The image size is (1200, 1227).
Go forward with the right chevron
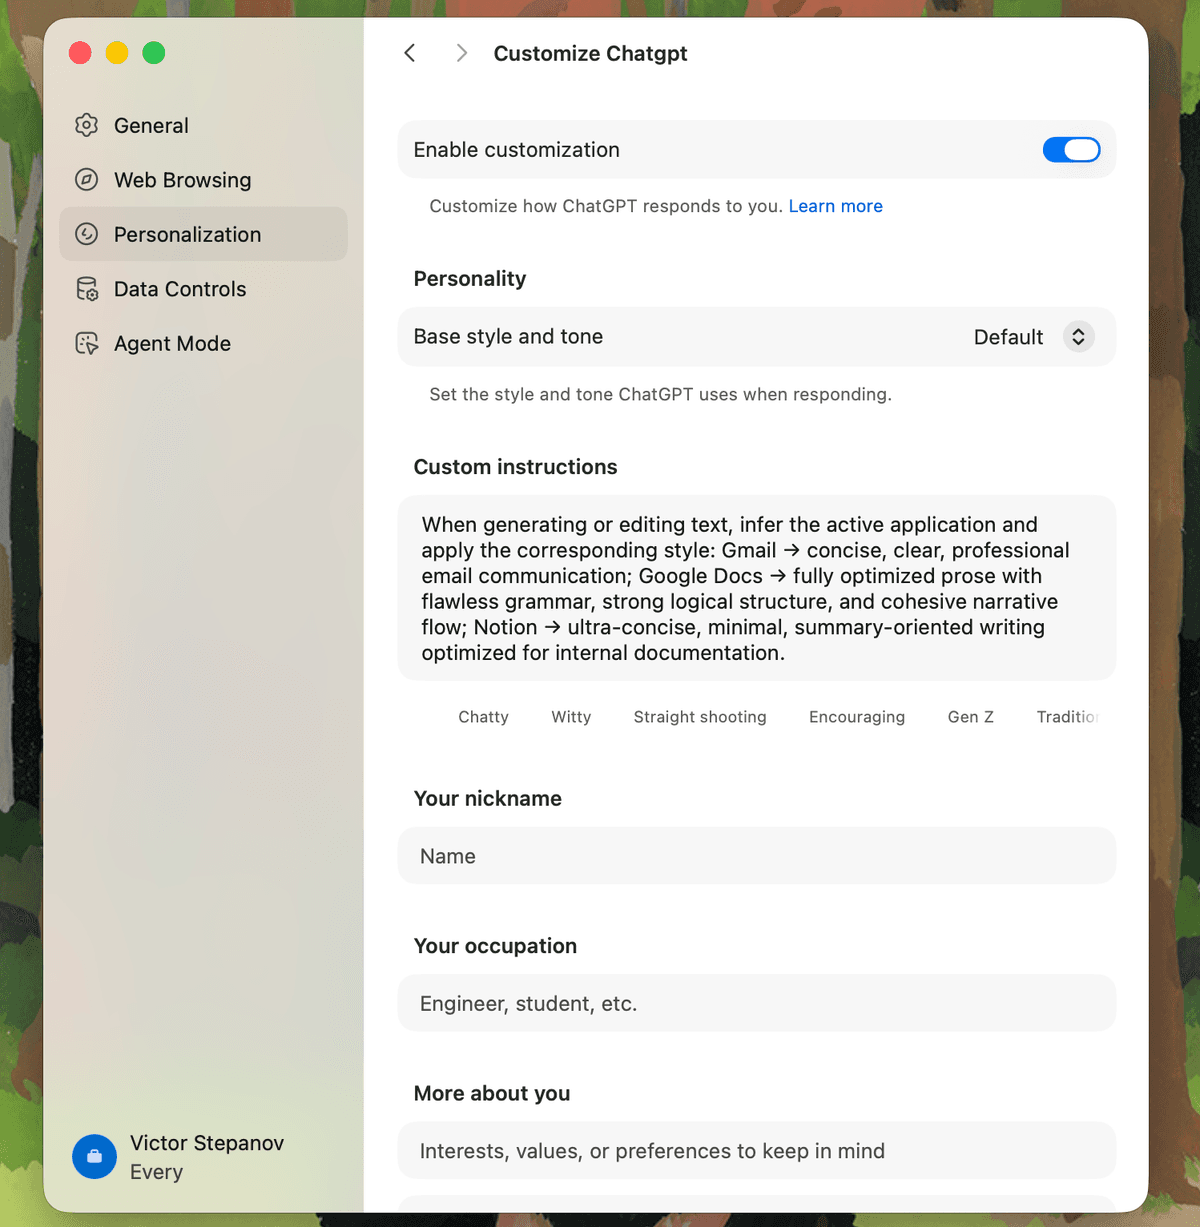pos(461,53)
